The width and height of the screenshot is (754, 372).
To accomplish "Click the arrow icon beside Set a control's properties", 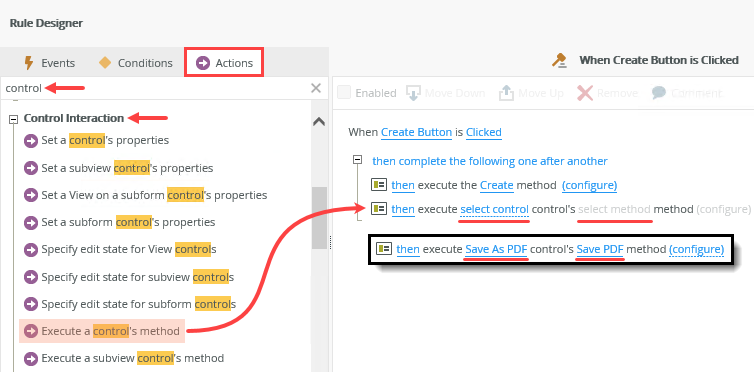I will pos(31,141).
